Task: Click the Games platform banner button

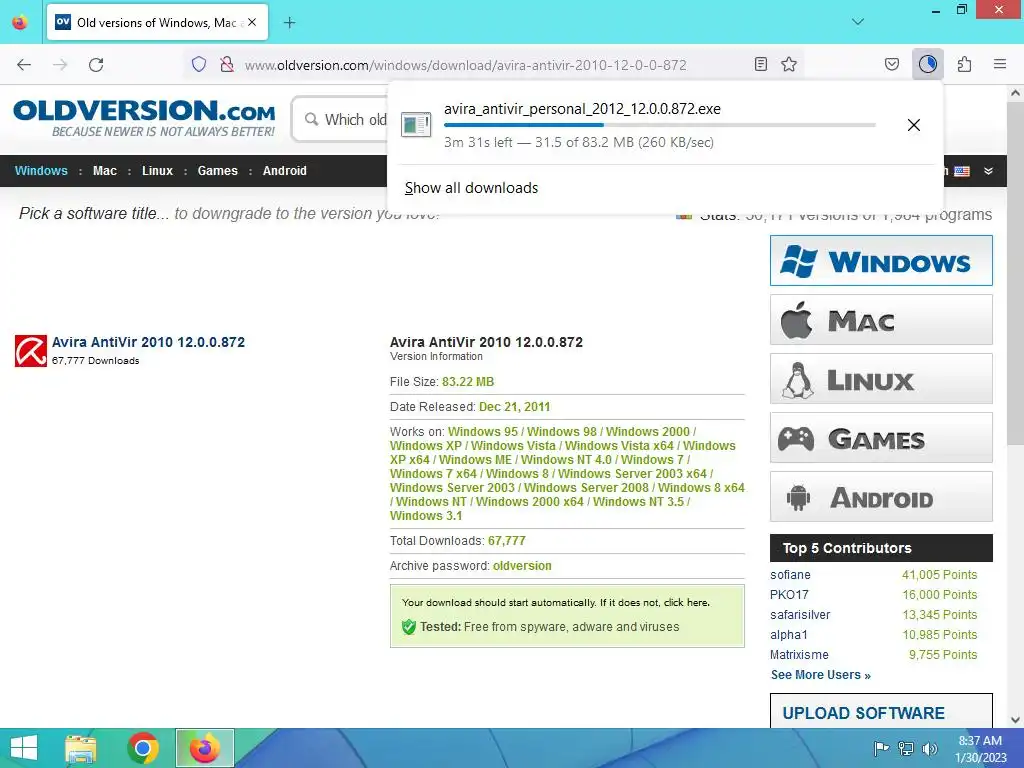Action: (x=881, y=438)
